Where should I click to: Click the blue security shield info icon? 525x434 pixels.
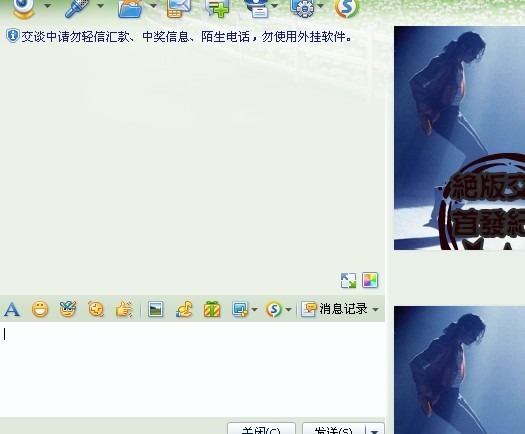(x=12, y=35)
